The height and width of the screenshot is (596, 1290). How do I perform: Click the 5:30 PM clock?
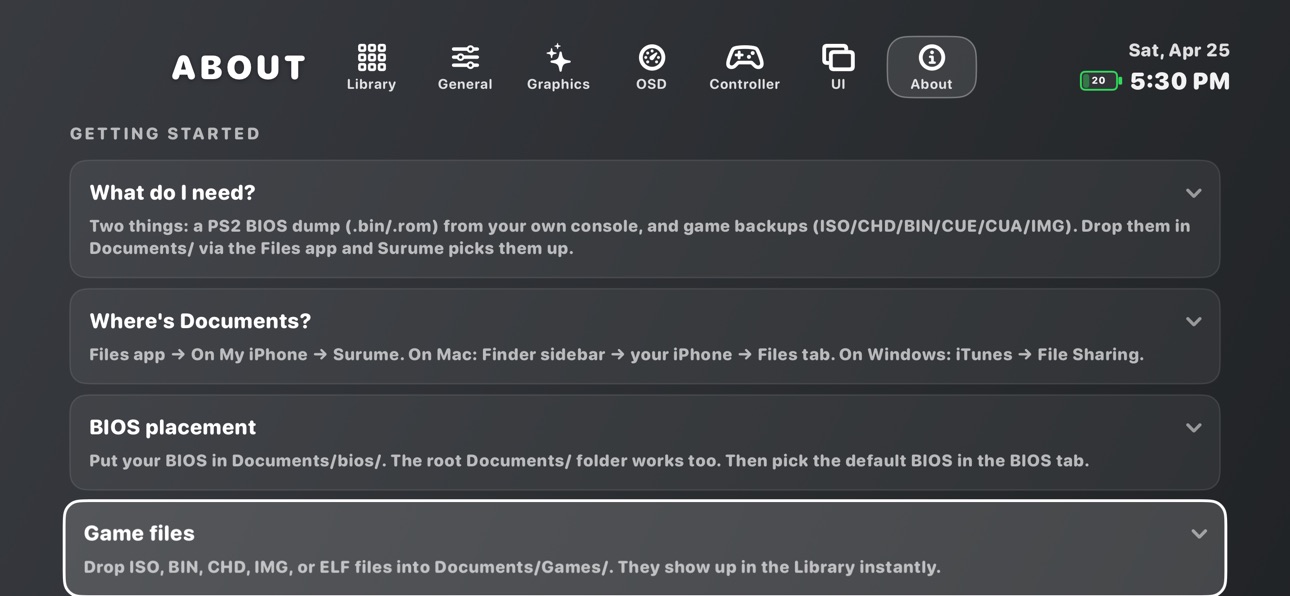click(x=1180, y=81)
